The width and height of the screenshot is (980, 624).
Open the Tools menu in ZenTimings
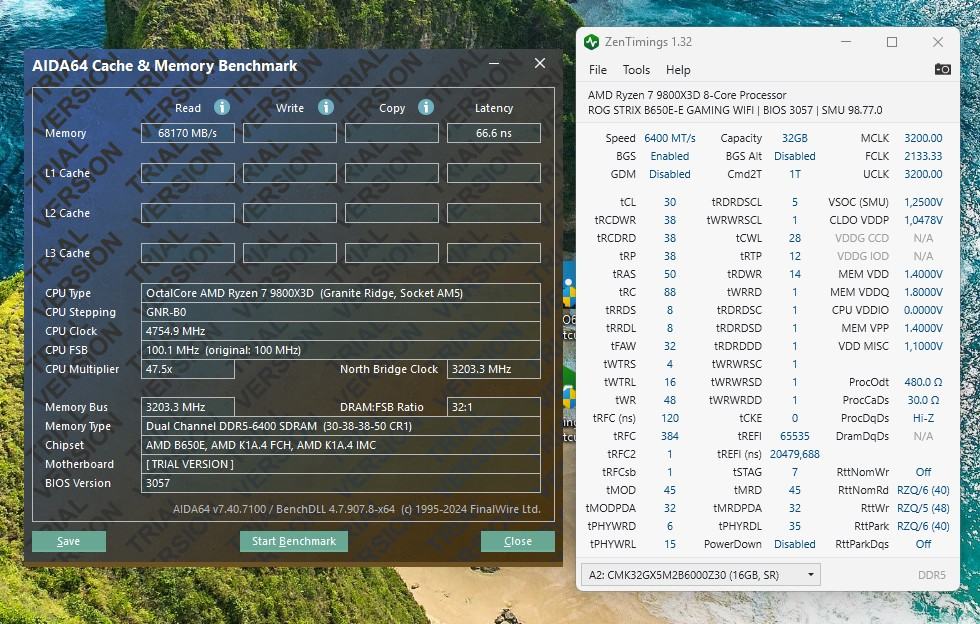(x=636, y=69)
